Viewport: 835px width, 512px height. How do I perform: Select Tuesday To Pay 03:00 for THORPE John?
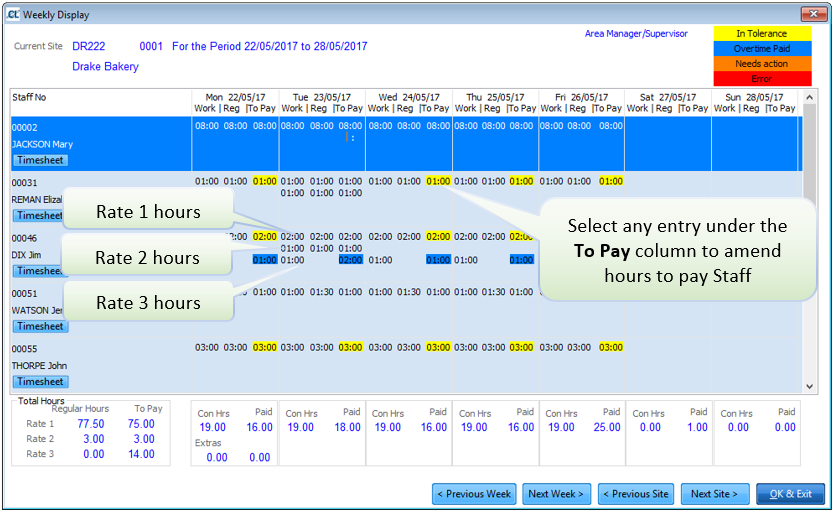tap(350, 347)
